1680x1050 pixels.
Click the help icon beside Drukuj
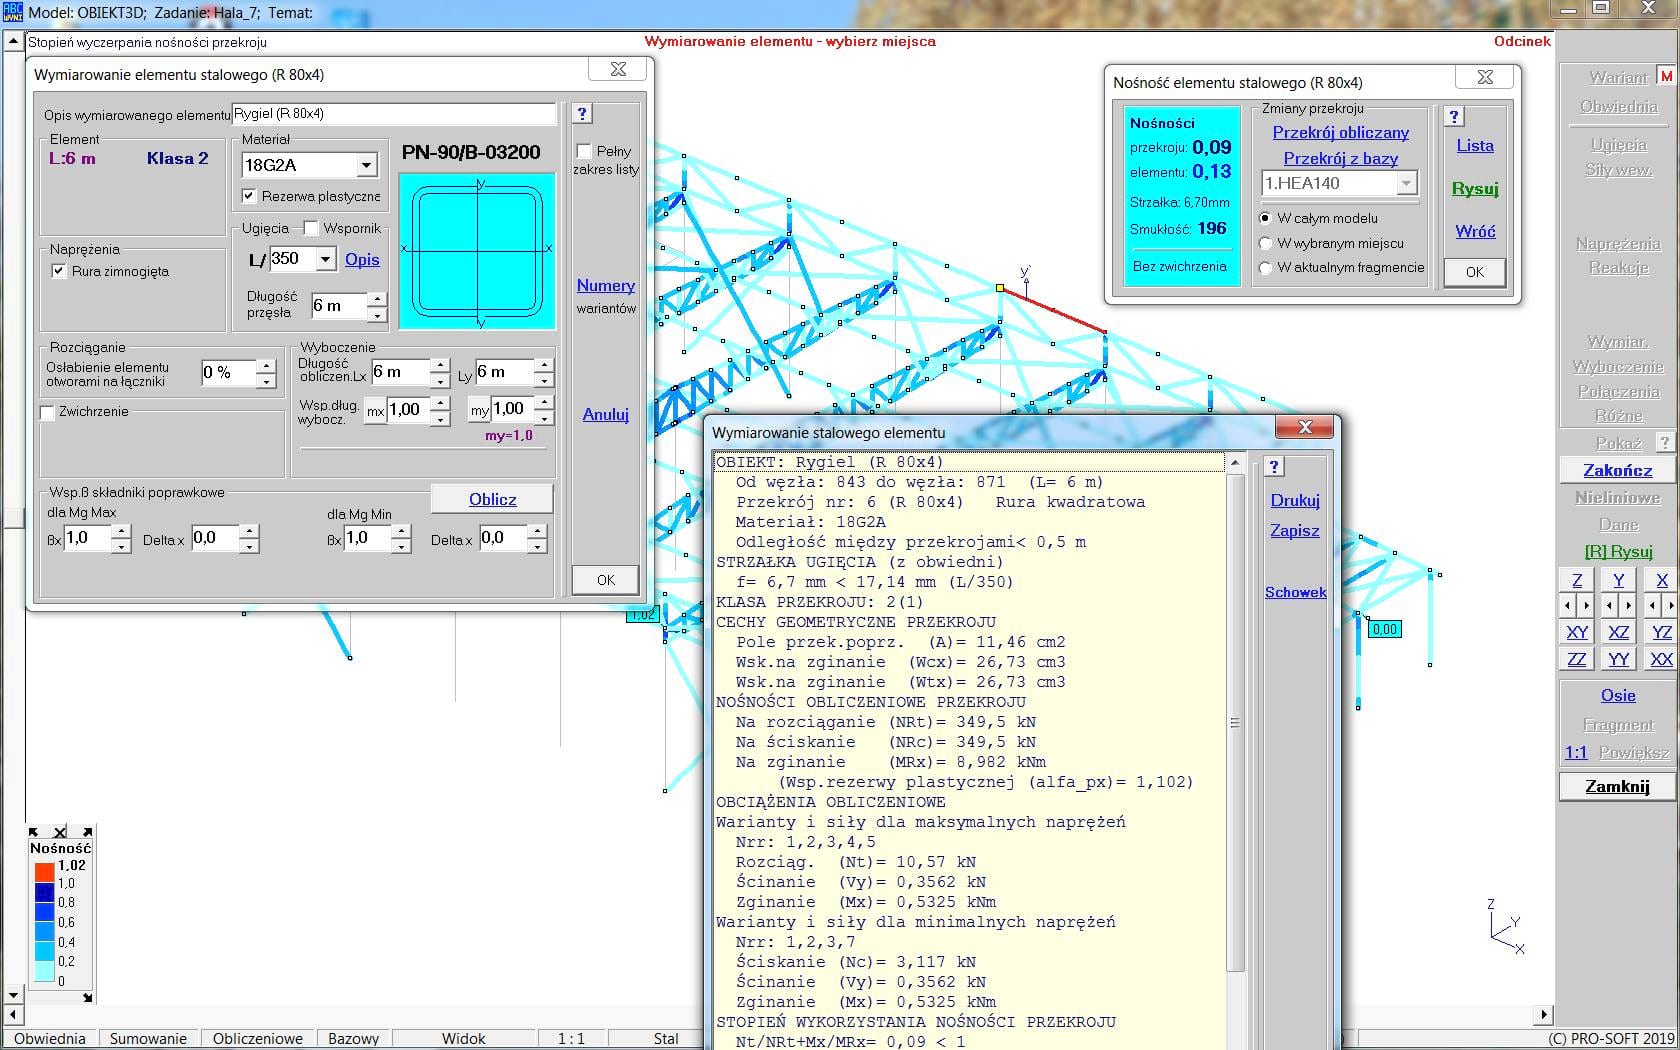point(1274,467)
